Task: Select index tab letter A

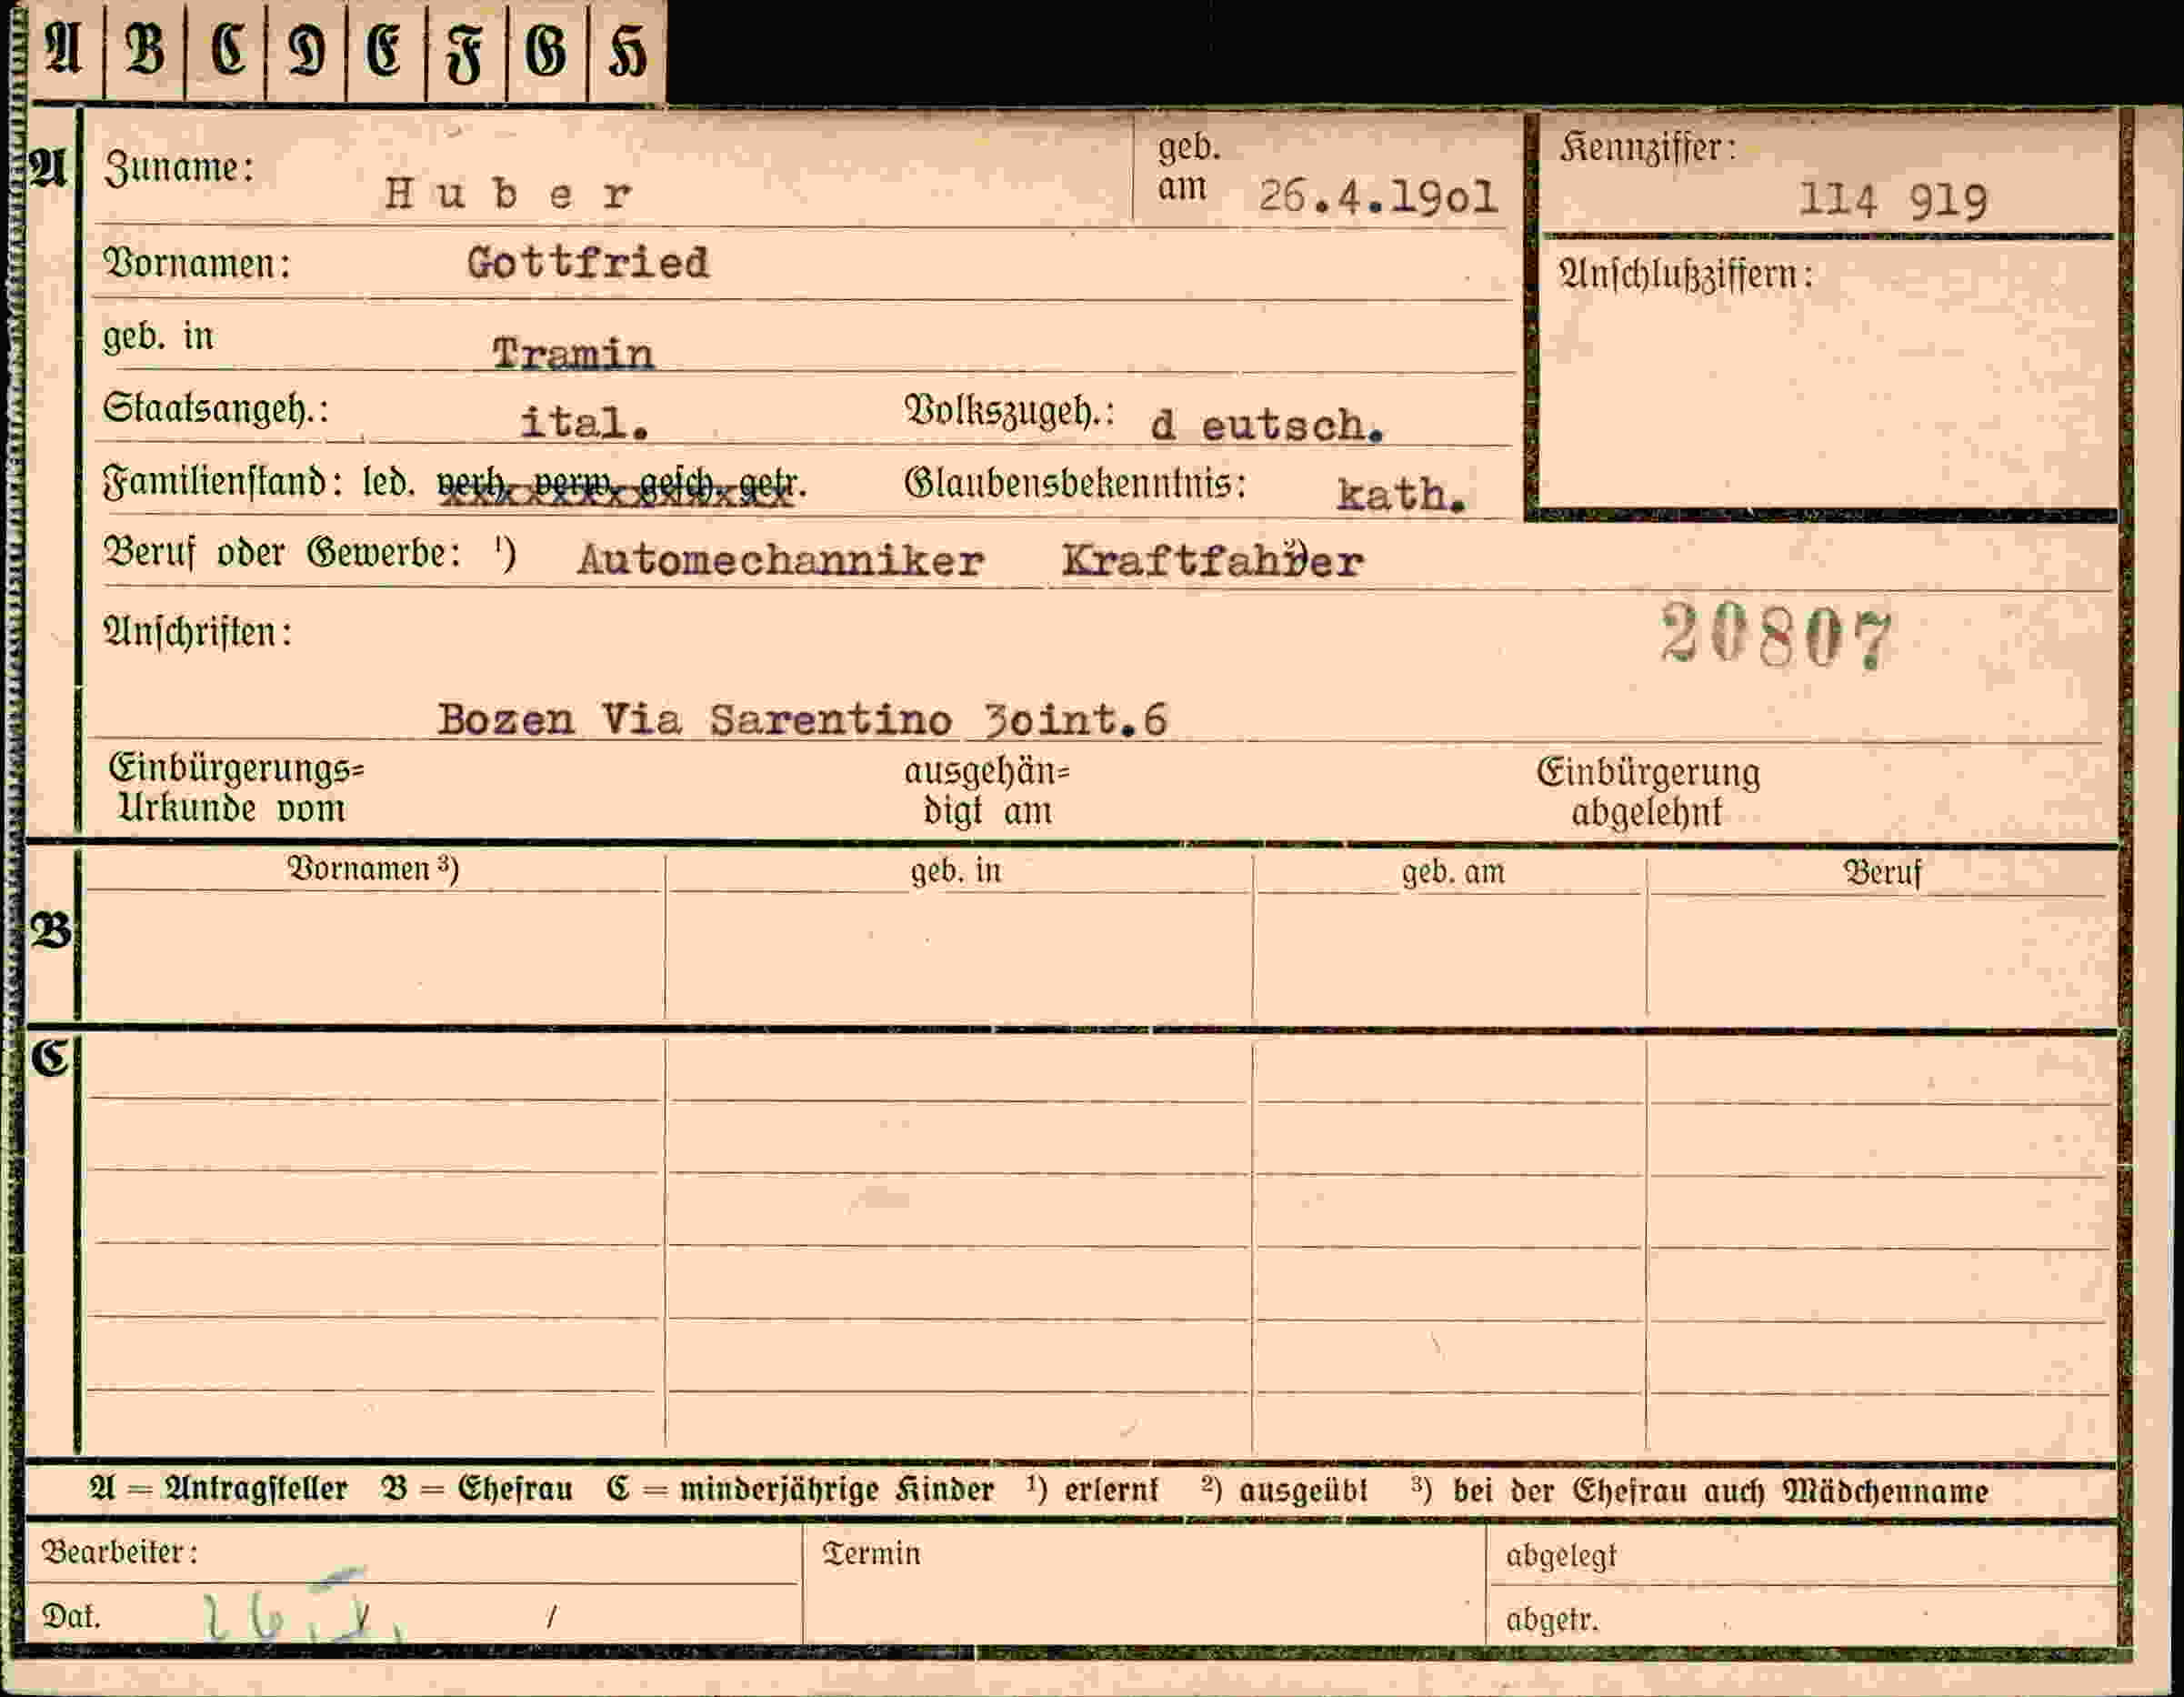Action: (64, 50)
